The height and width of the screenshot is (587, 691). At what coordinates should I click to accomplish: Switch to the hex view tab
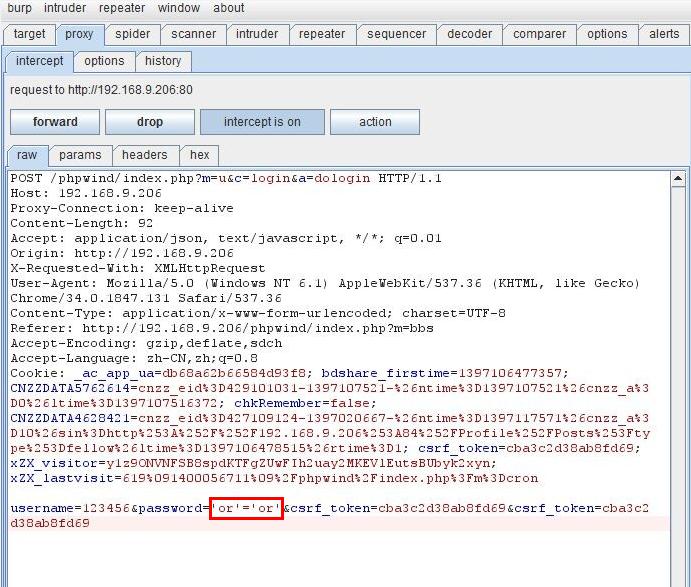(x=200, y=155)
